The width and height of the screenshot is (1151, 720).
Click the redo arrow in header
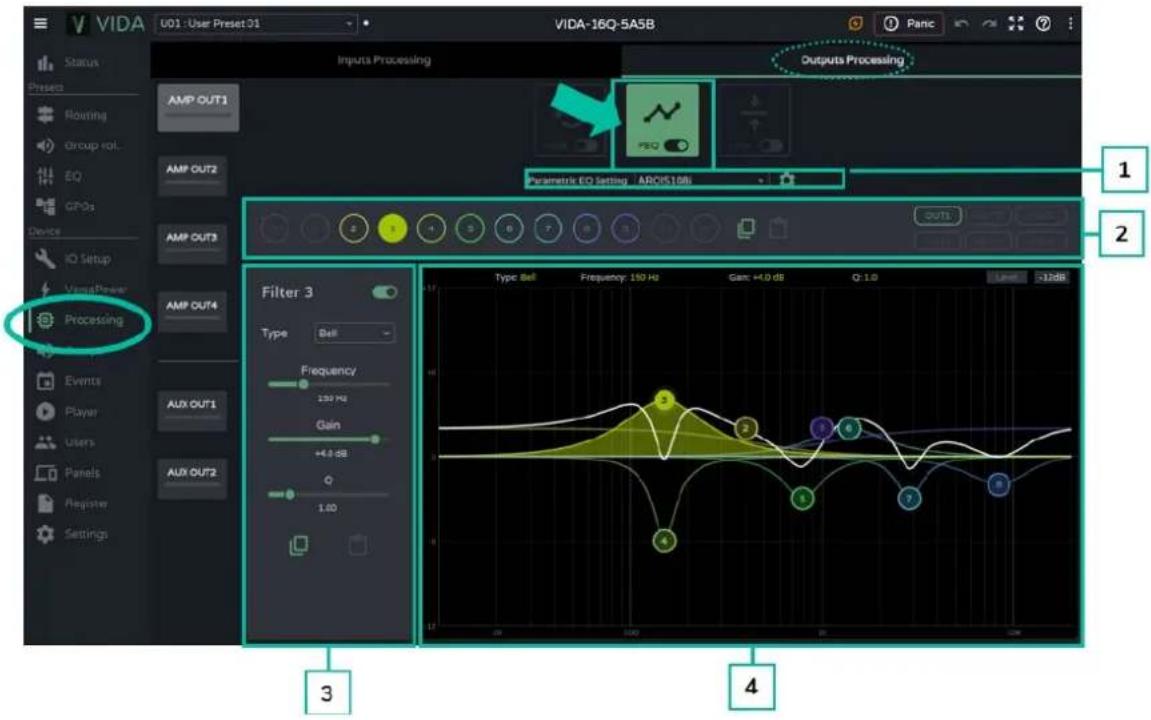(x=989, y=23)
